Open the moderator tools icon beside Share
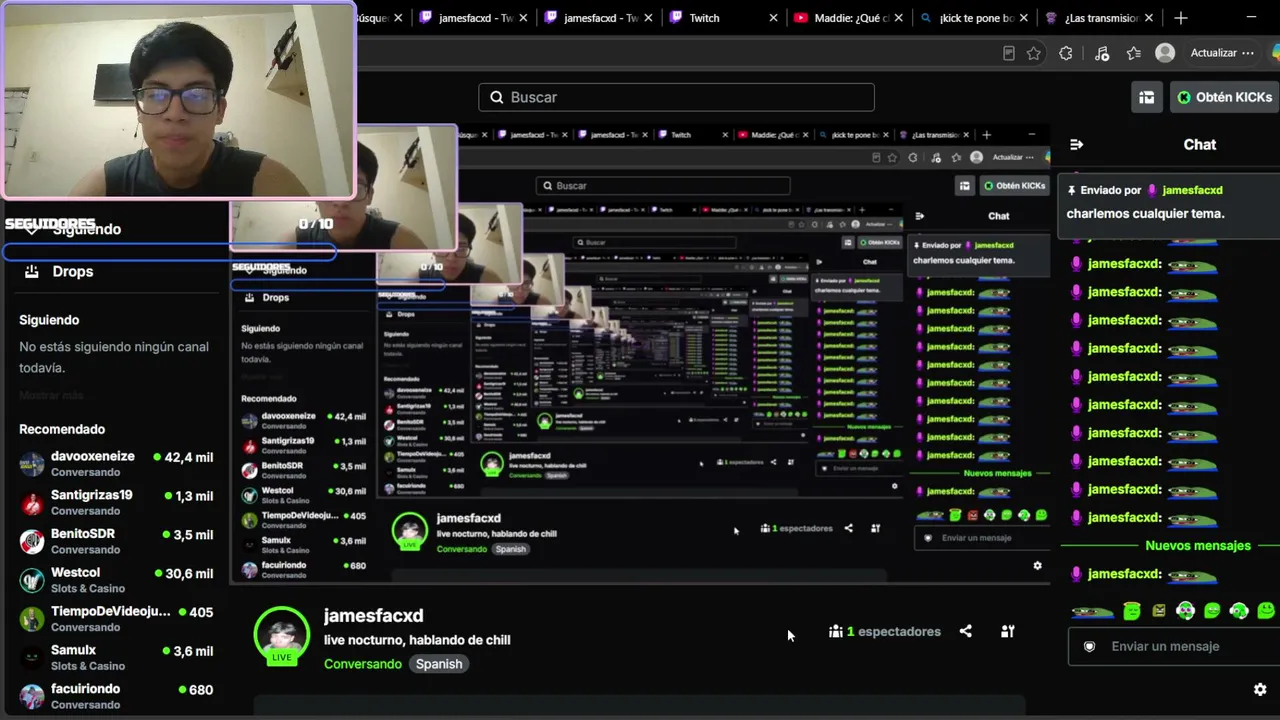The height and width of the screenshot is (720, 1280). click(1008, 631)
